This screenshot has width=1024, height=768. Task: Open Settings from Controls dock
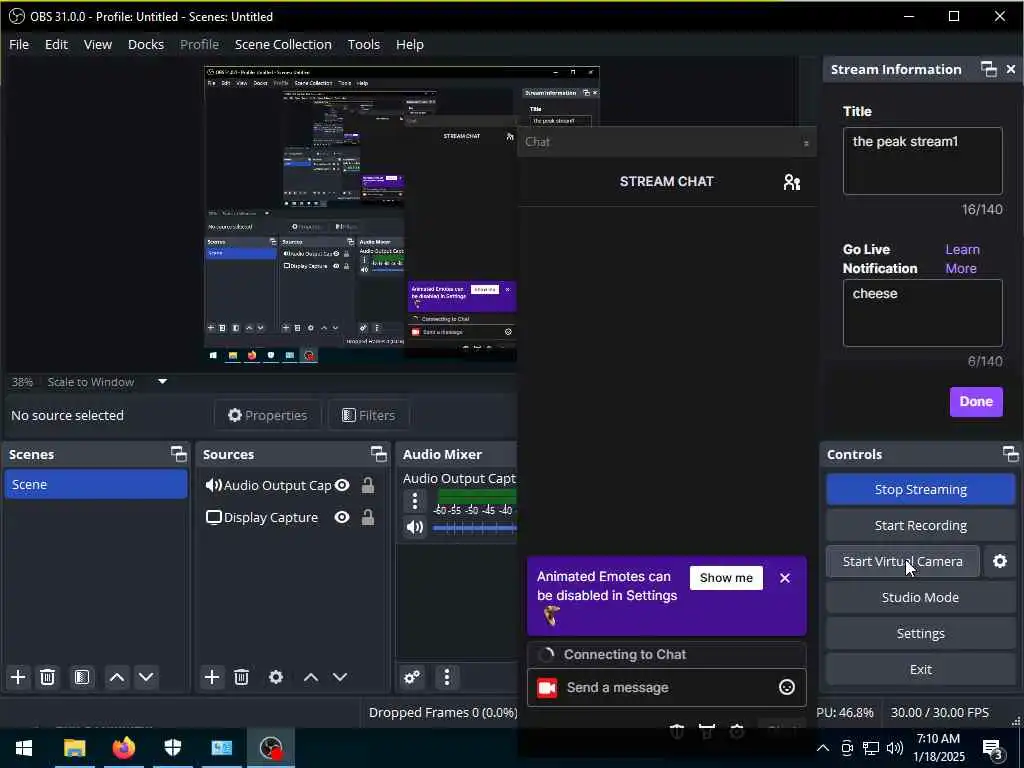920,633
